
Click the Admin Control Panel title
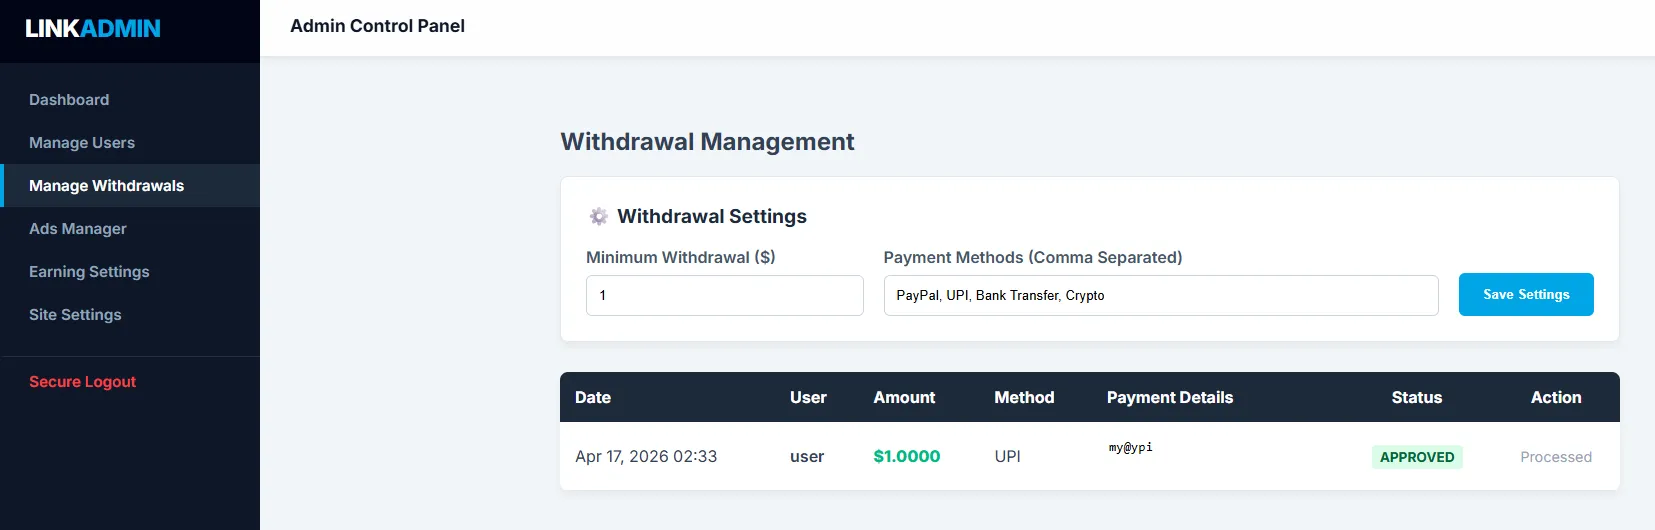377,26
